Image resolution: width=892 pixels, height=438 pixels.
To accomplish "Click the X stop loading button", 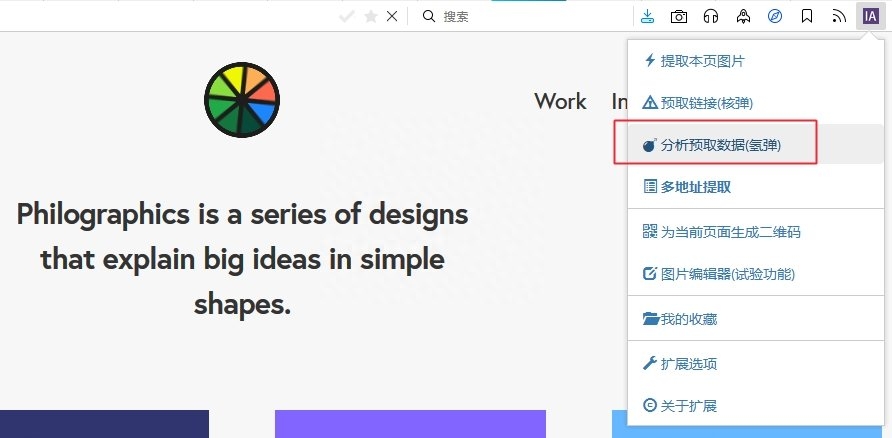I will (x=392, y=16).
